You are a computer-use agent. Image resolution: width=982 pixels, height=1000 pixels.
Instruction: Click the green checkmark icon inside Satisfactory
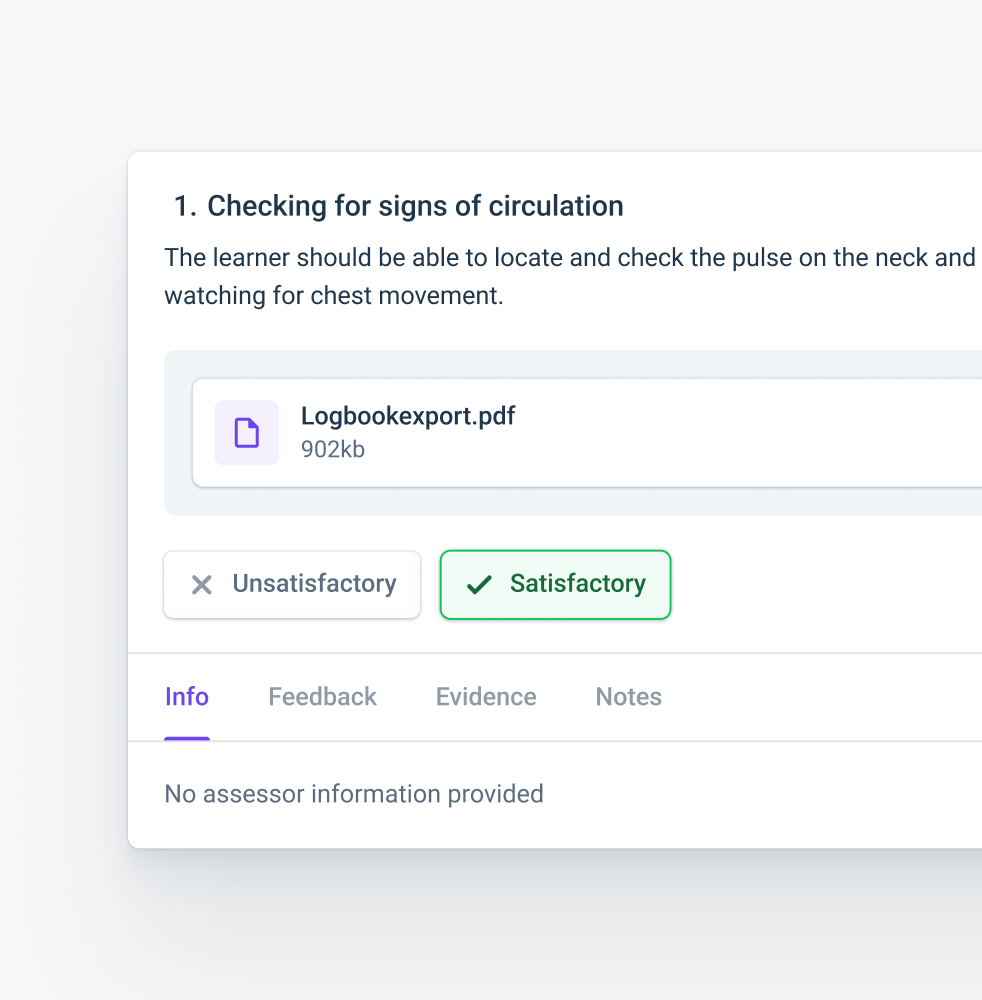[x=479, y=584]
